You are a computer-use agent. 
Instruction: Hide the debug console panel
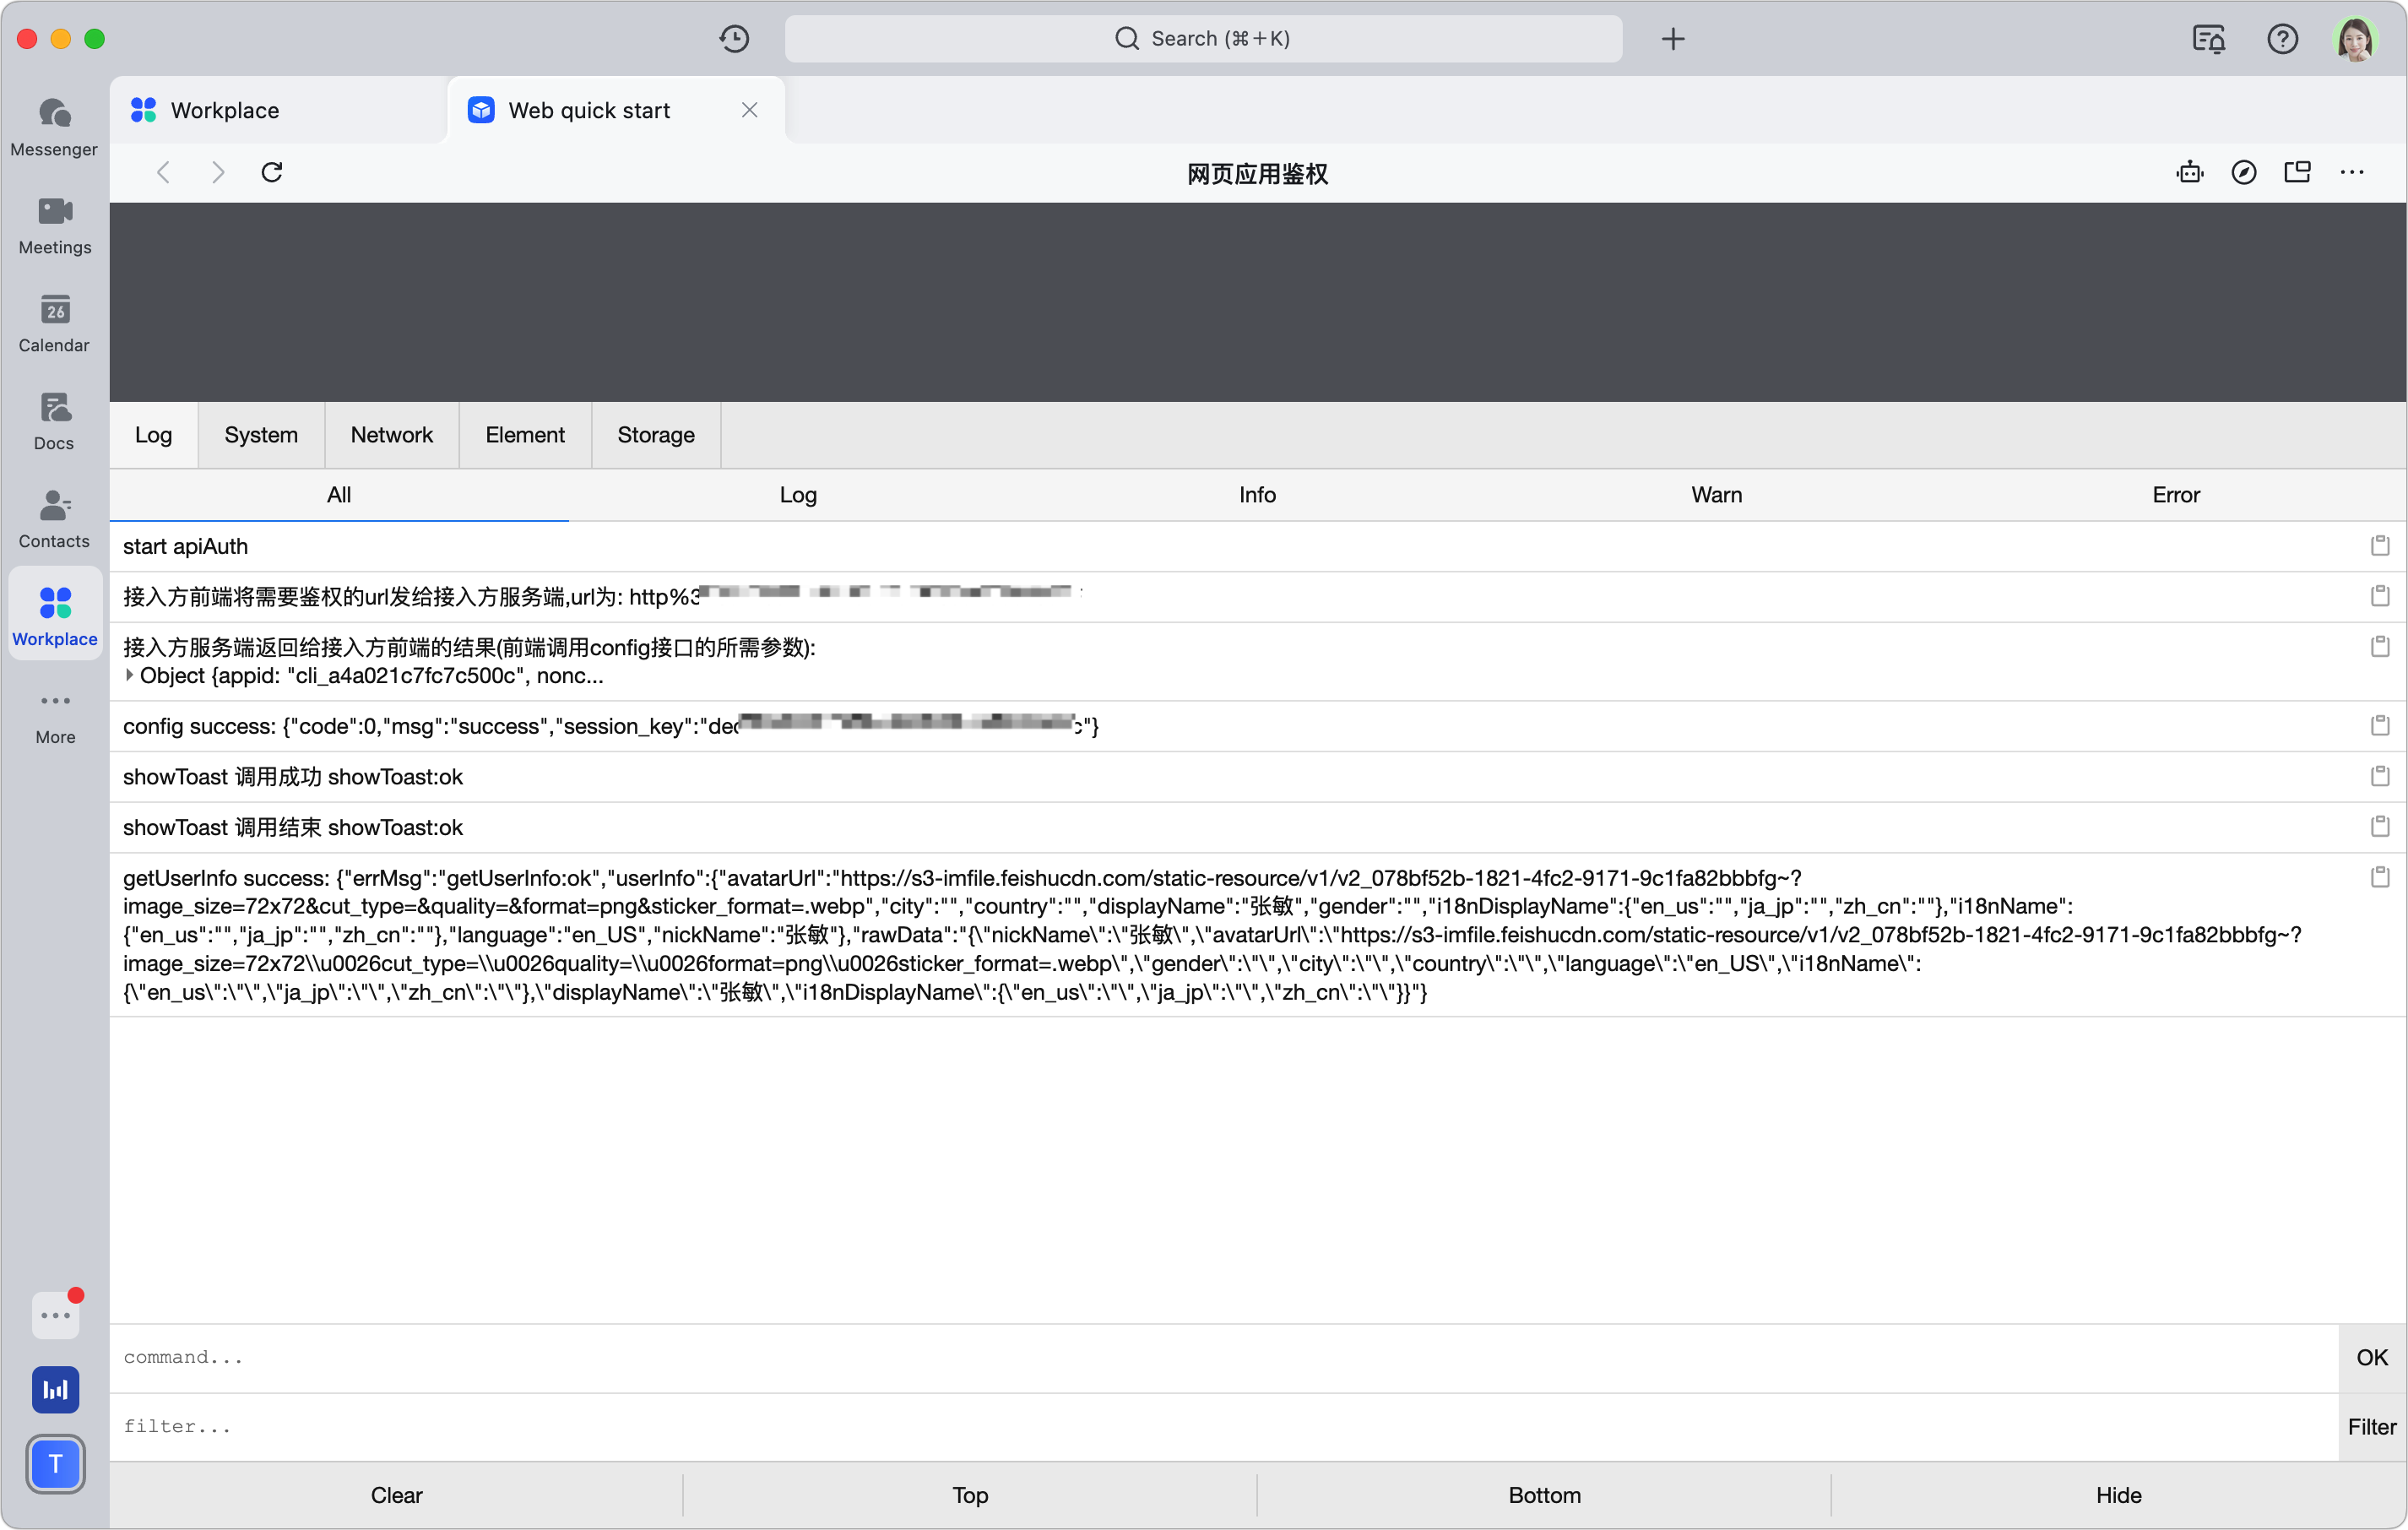point(2119,1495)
